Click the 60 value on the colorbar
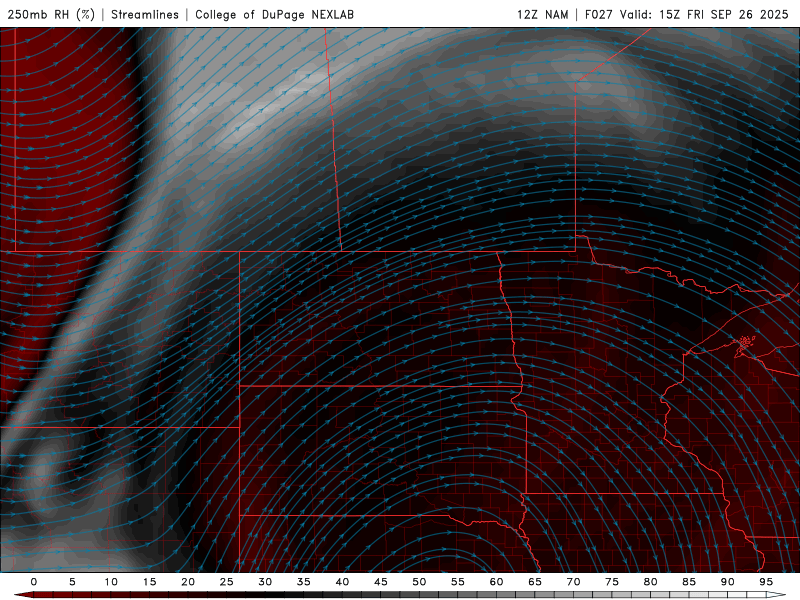The width and height of the screenshot is (800, 600). (x=496, y=582)
